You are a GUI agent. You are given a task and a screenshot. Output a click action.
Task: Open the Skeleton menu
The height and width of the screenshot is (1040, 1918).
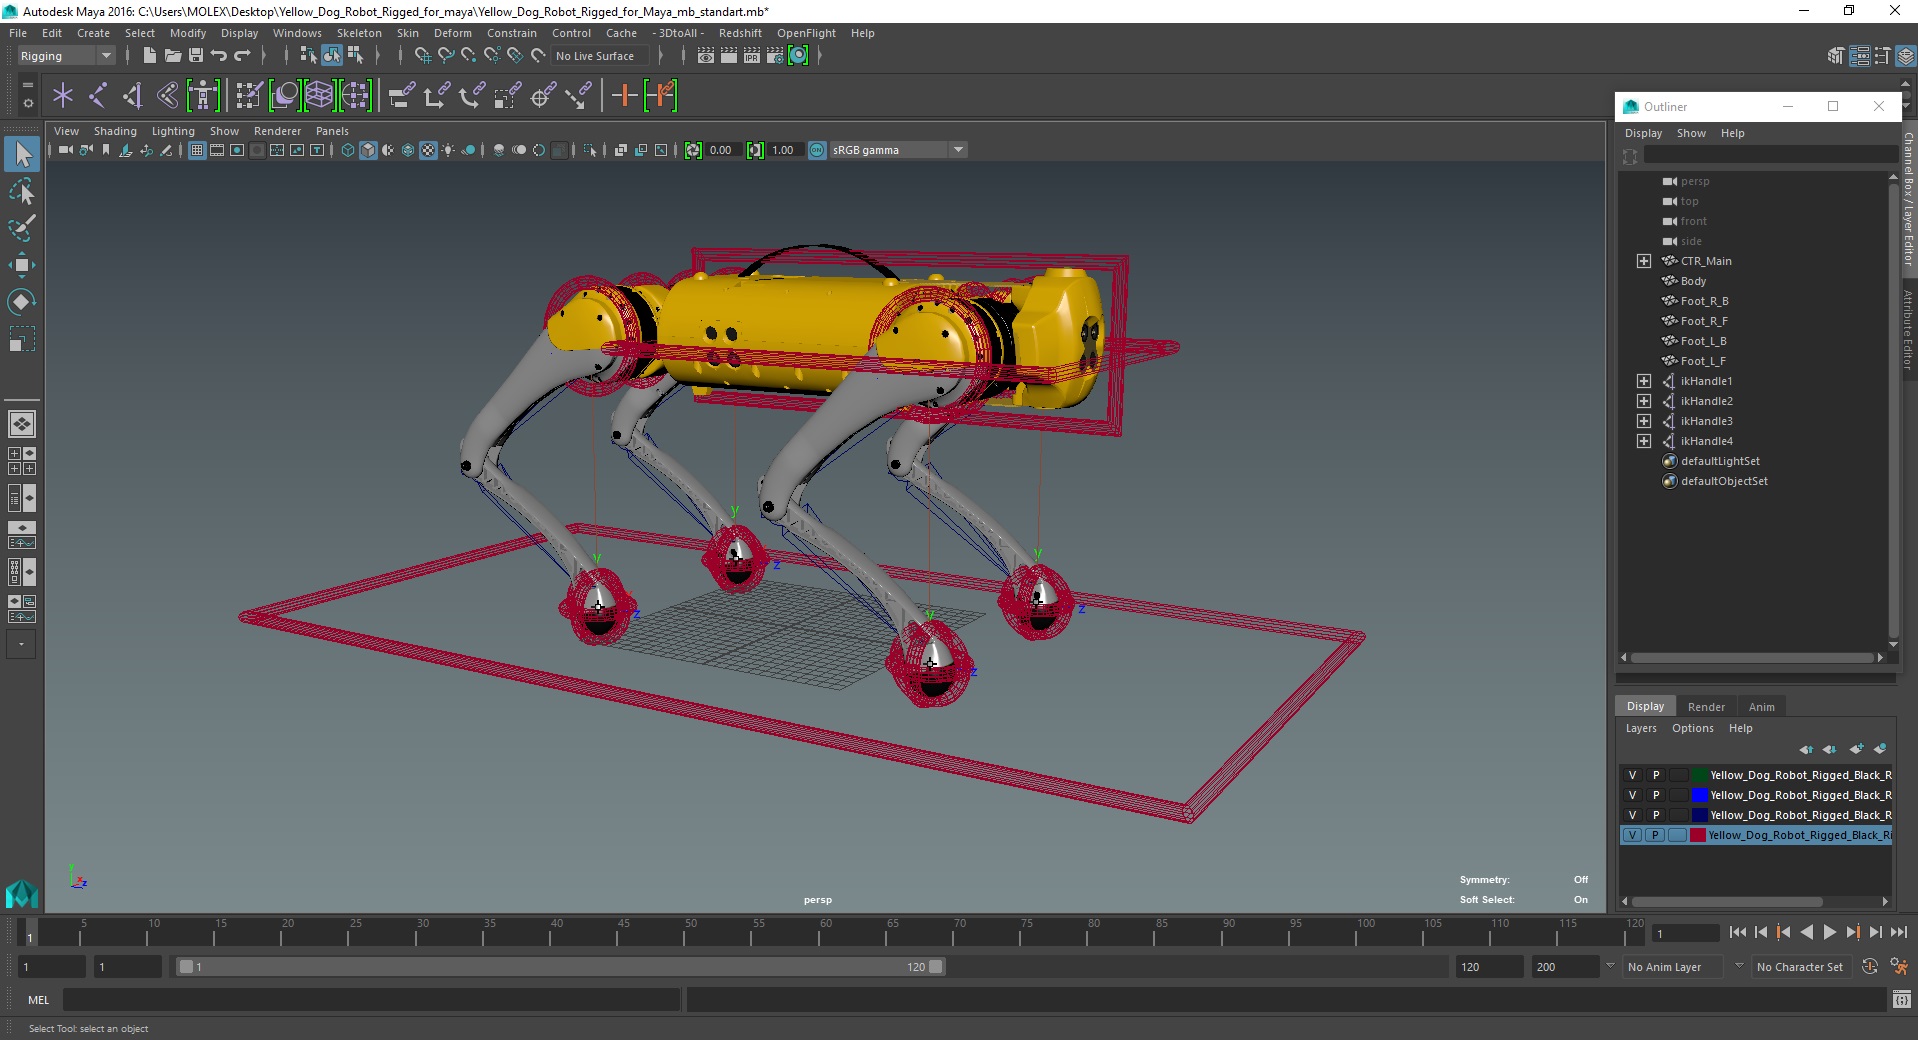[x=359, y=33]
